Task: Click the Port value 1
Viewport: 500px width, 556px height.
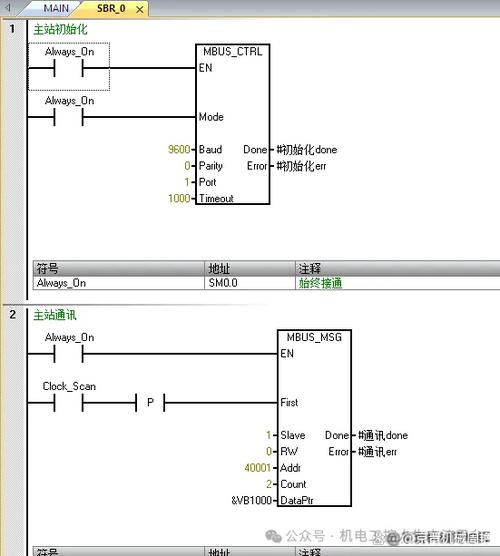Action: coord(187,182)
